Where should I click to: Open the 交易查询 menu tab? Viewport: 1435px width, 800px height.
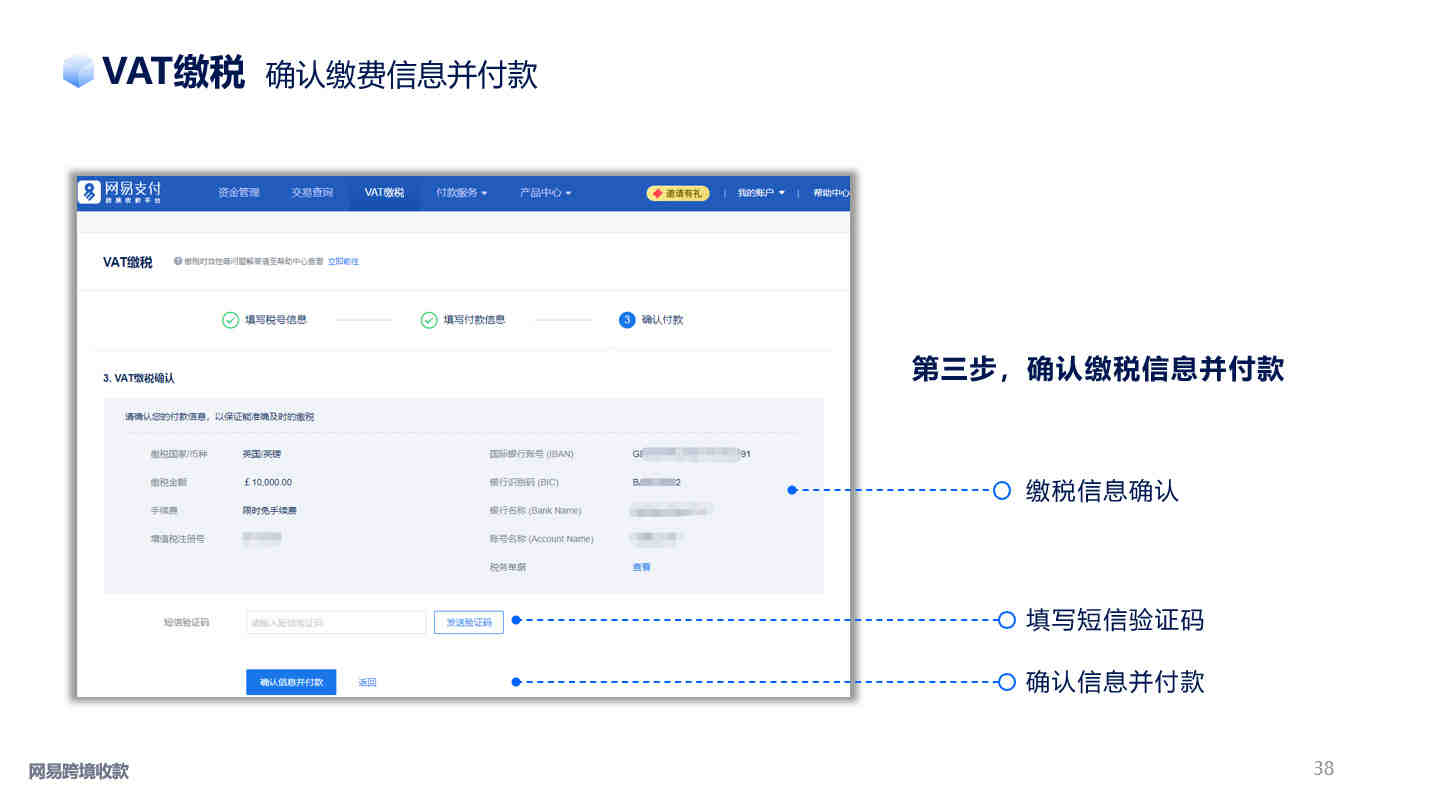click(x=312, y=193)
